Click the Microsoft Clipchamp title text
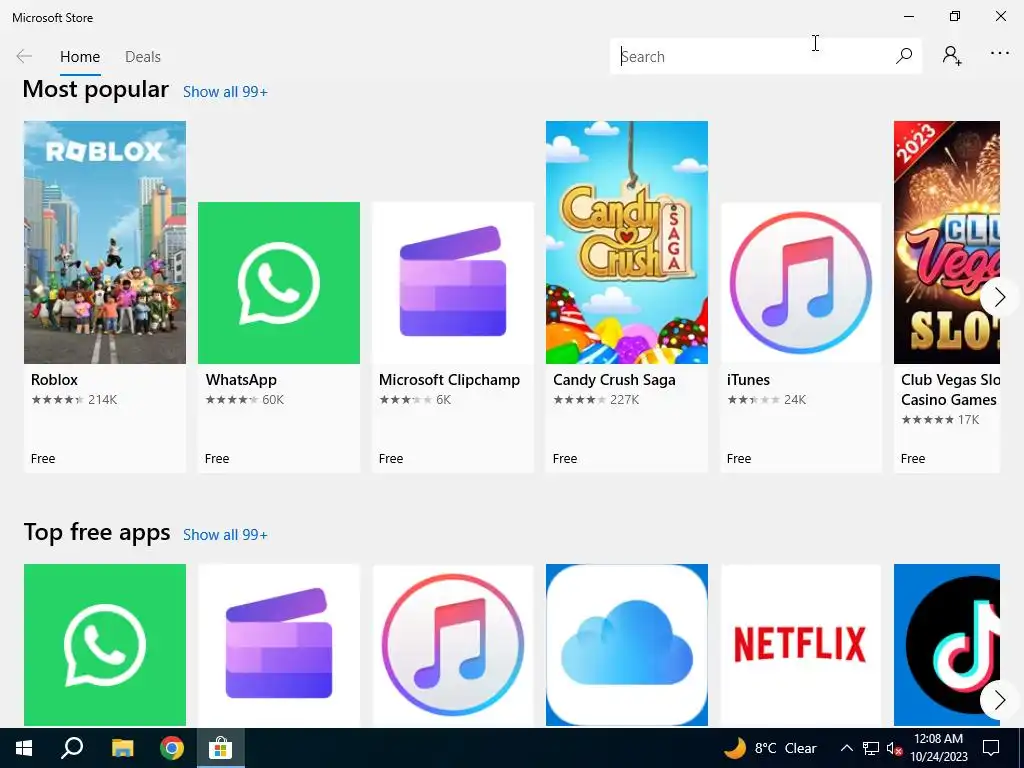The image size is (1024, 768). pyautogui.click(x=449, y=379)
